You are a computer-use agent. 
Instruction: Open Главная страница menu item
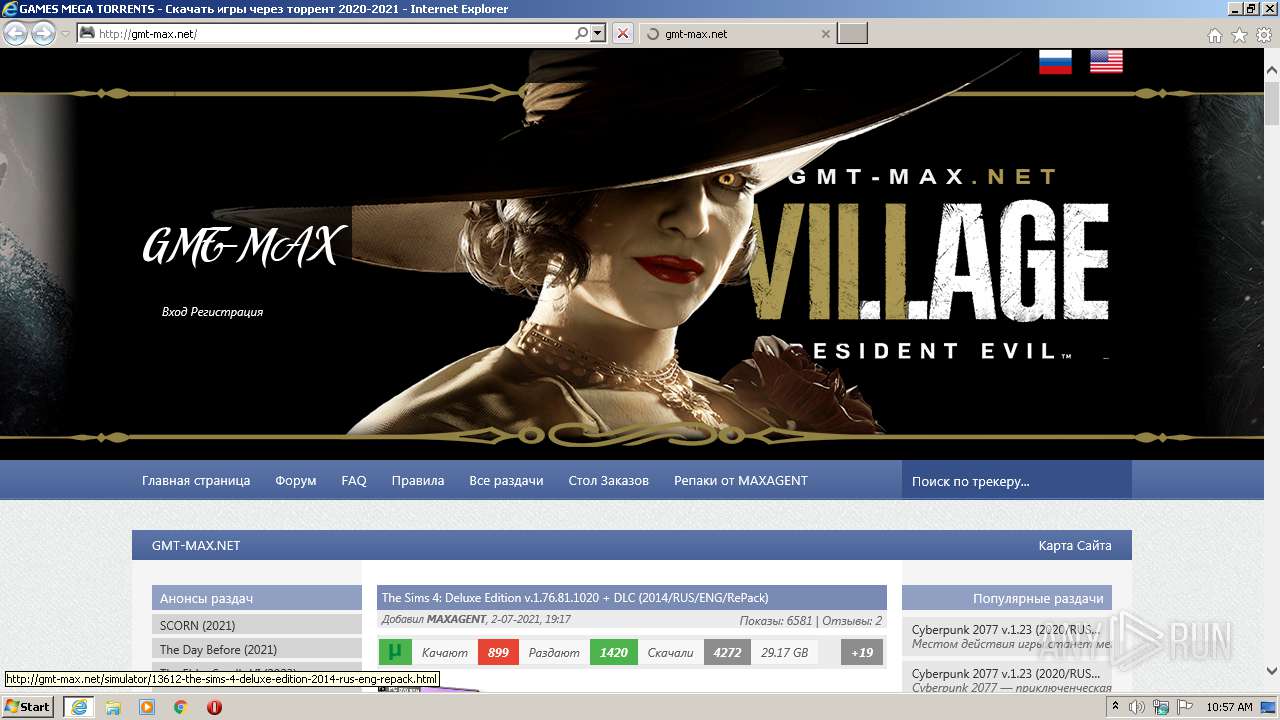196,481
